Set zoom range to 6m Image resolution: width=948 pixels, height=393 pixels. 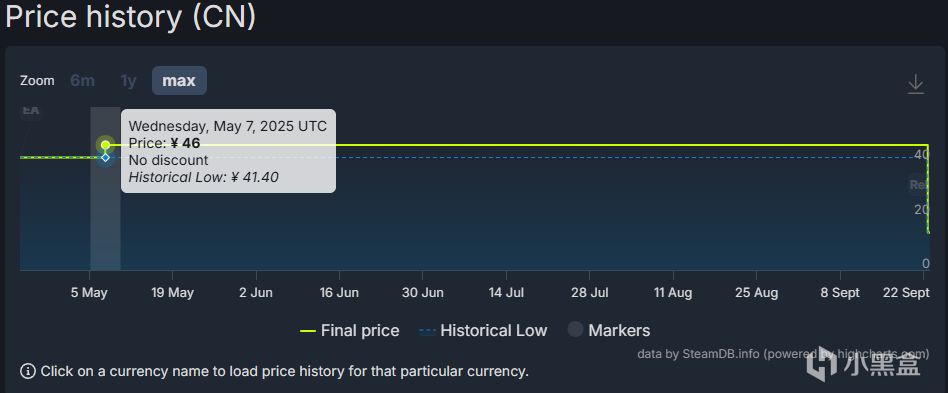(x=82, y=80)
